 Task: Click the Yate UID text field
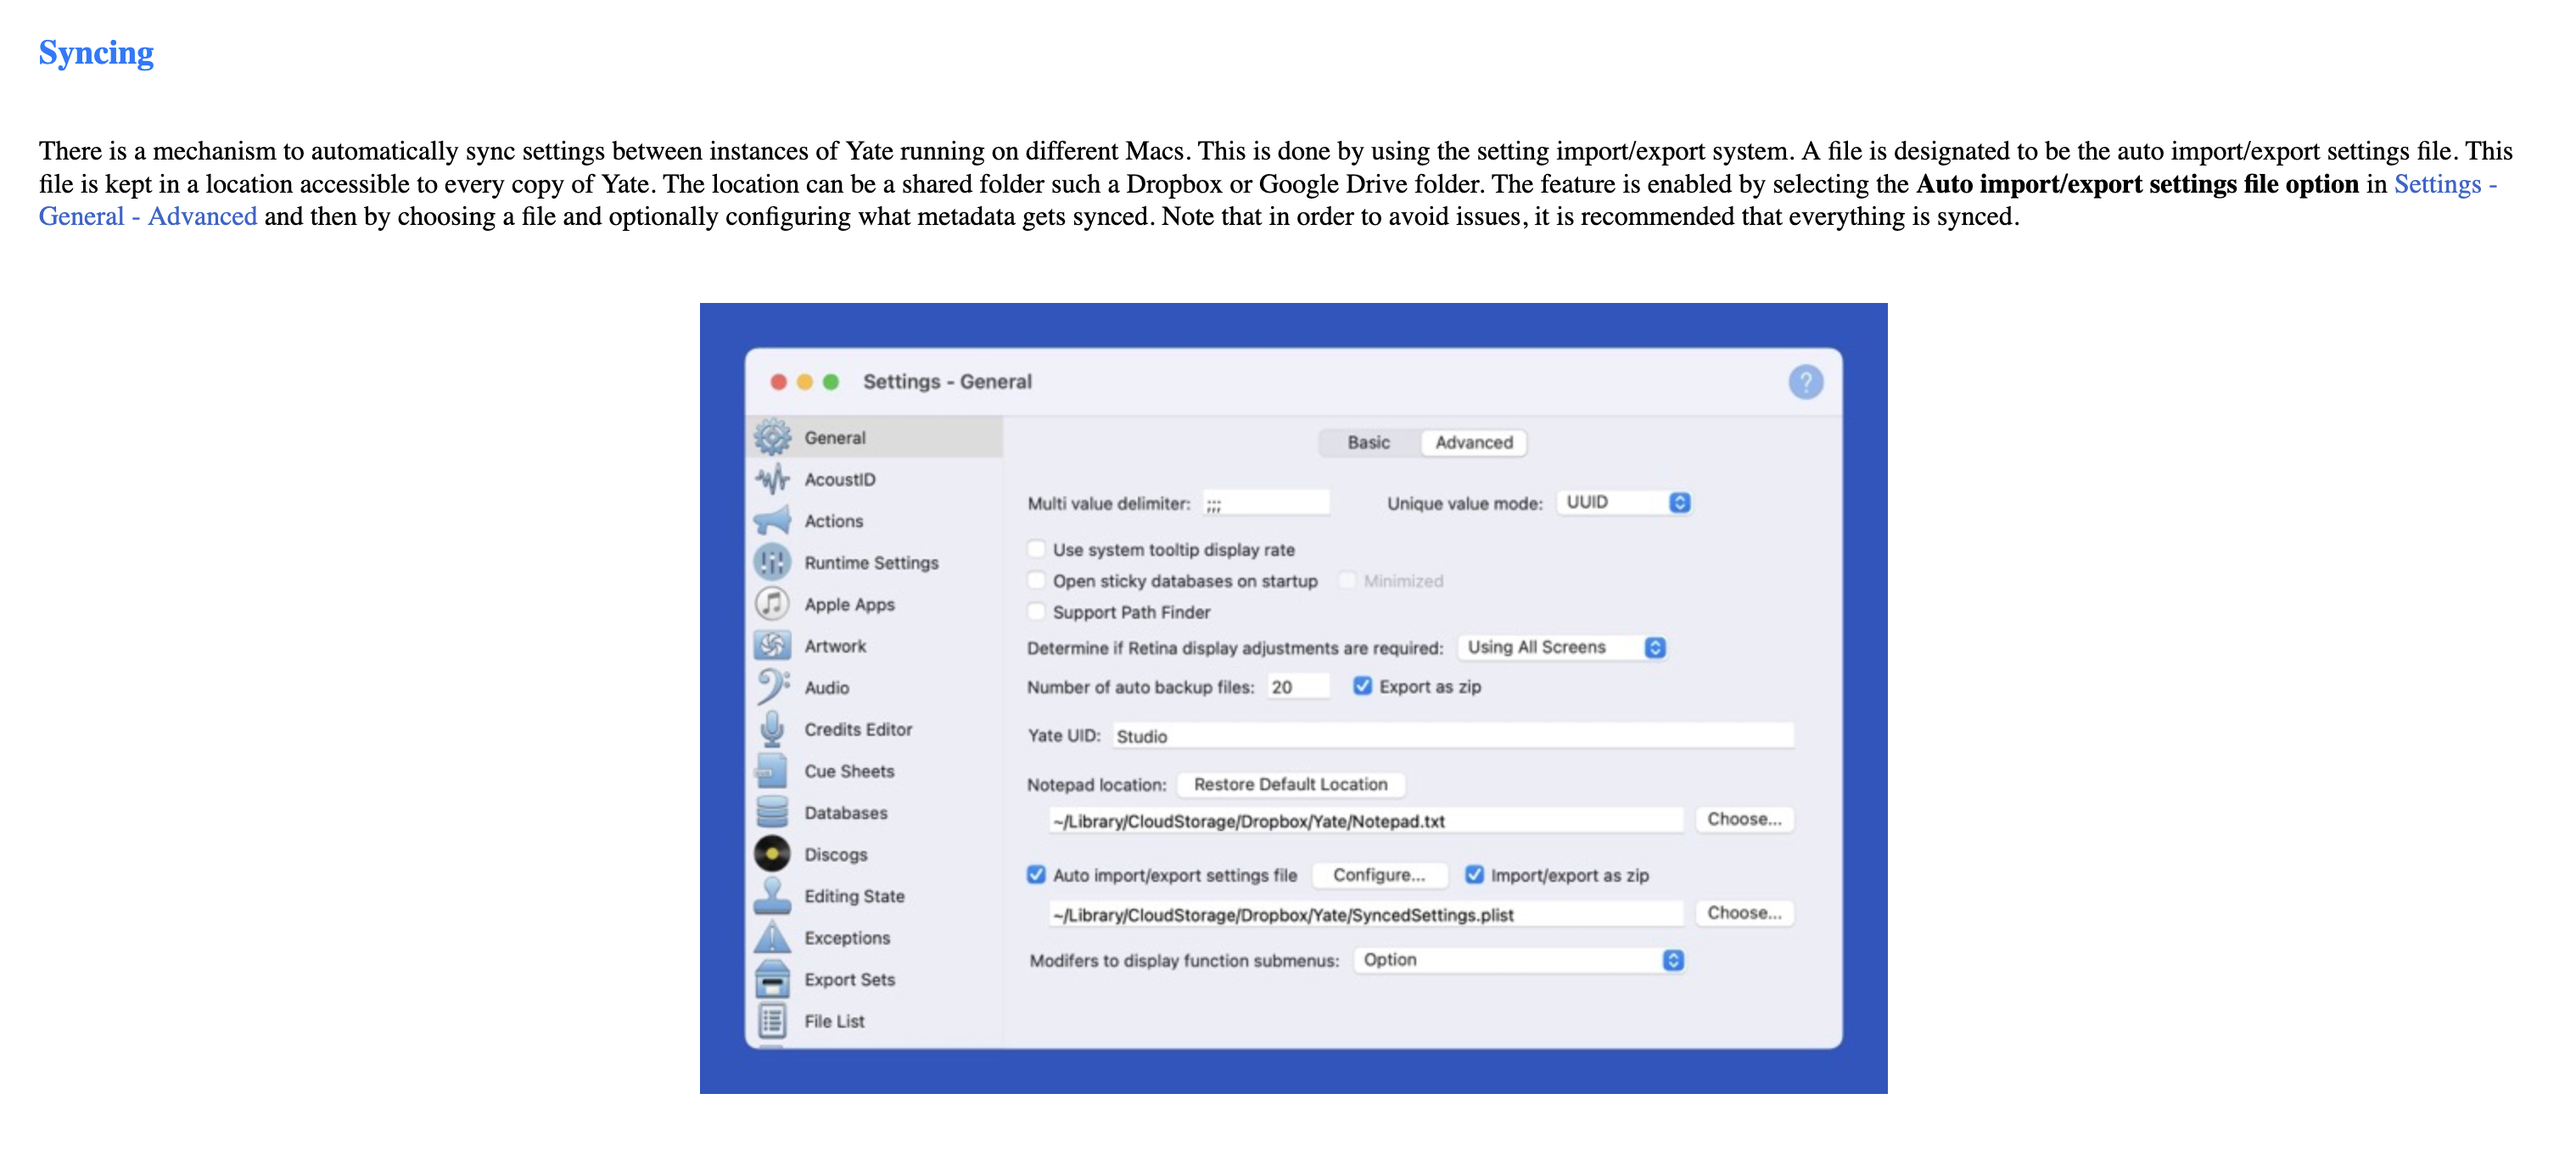pos(1452,736)
